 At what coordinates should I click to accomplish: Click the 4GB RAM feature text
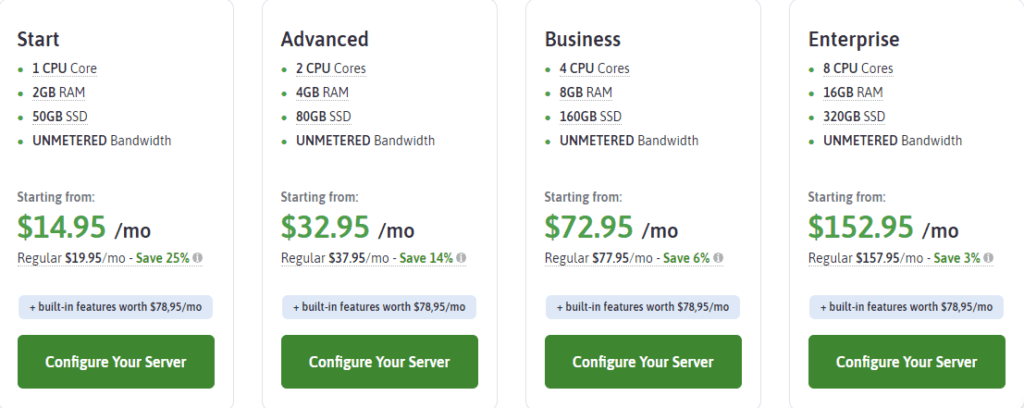[323, 93]
